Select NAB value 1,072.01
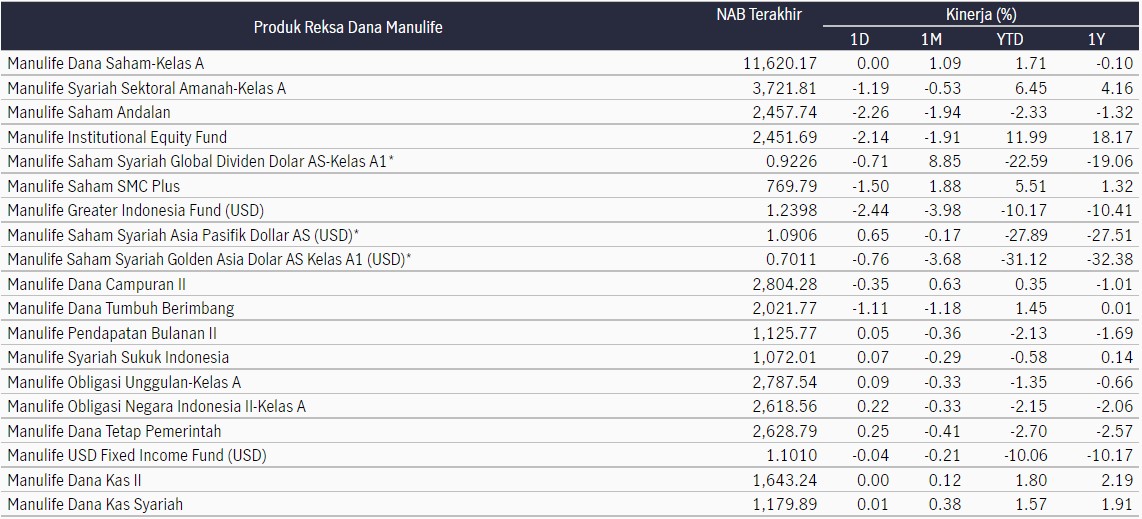 [784, 358]
